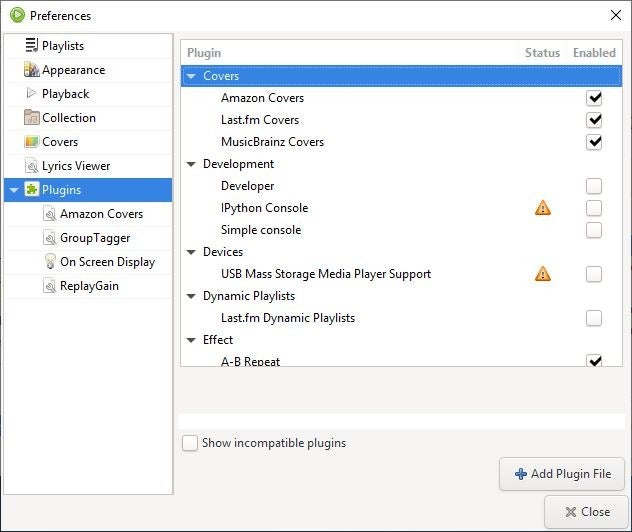Click the Playlists icon in sidebar
Viewport: 632px width, 532px height.
tap(31, 46)
